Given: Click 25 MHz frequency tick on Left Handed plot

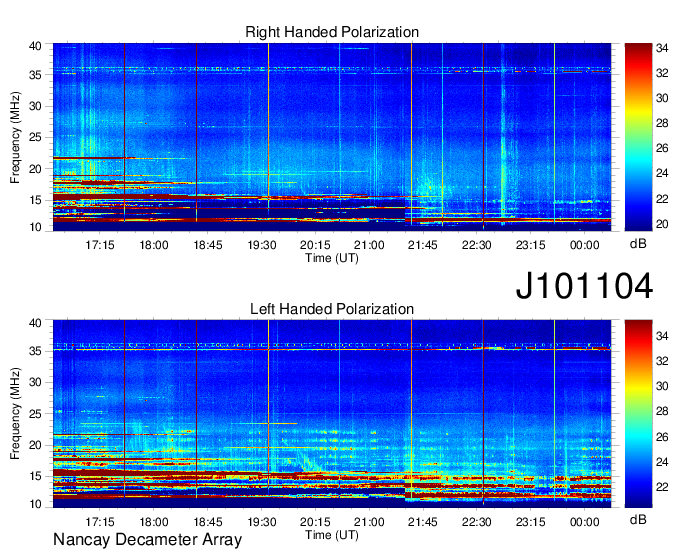Looking at the screenshot, I should tap(35, 414).
